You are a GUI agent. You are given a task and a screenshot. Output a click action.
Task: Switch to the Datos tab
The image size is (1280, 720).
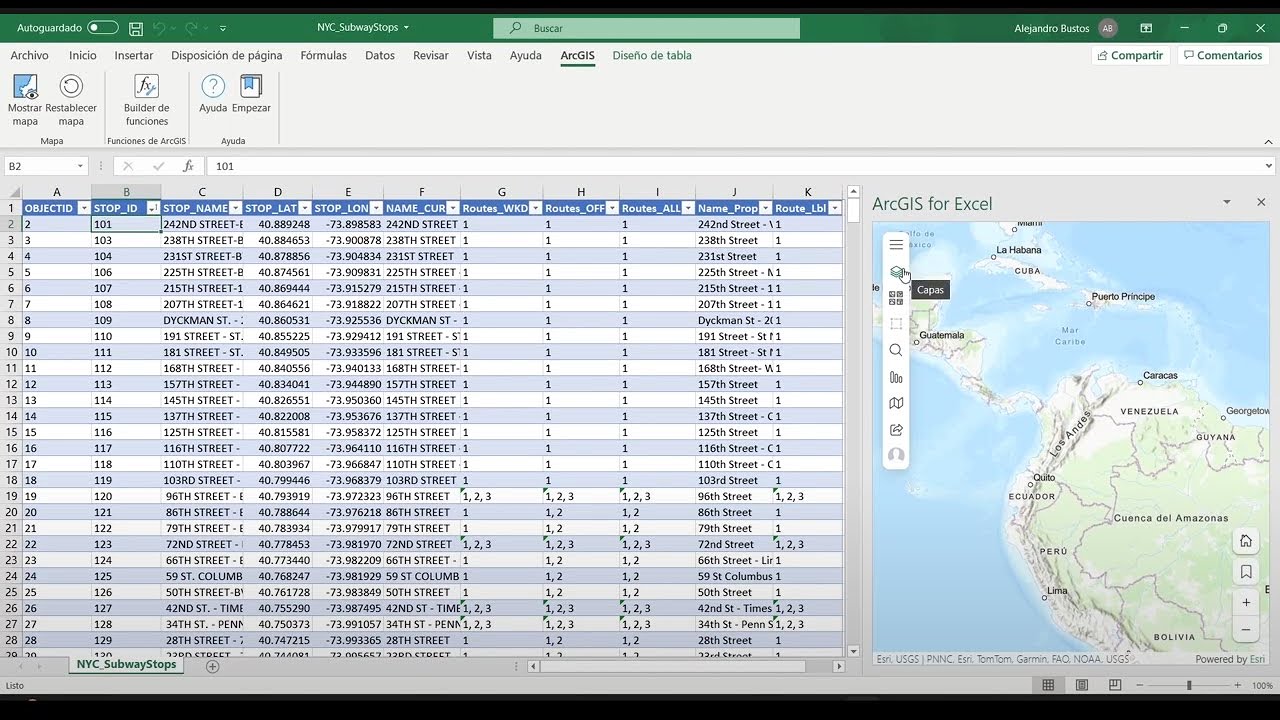[x=380, y=55]
